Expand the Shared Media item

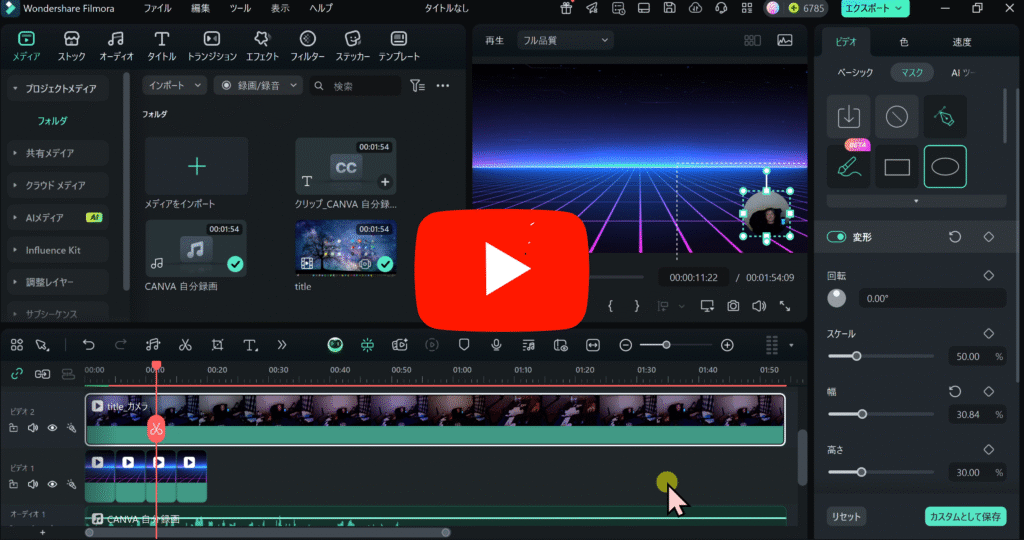(x=15, y=153)
